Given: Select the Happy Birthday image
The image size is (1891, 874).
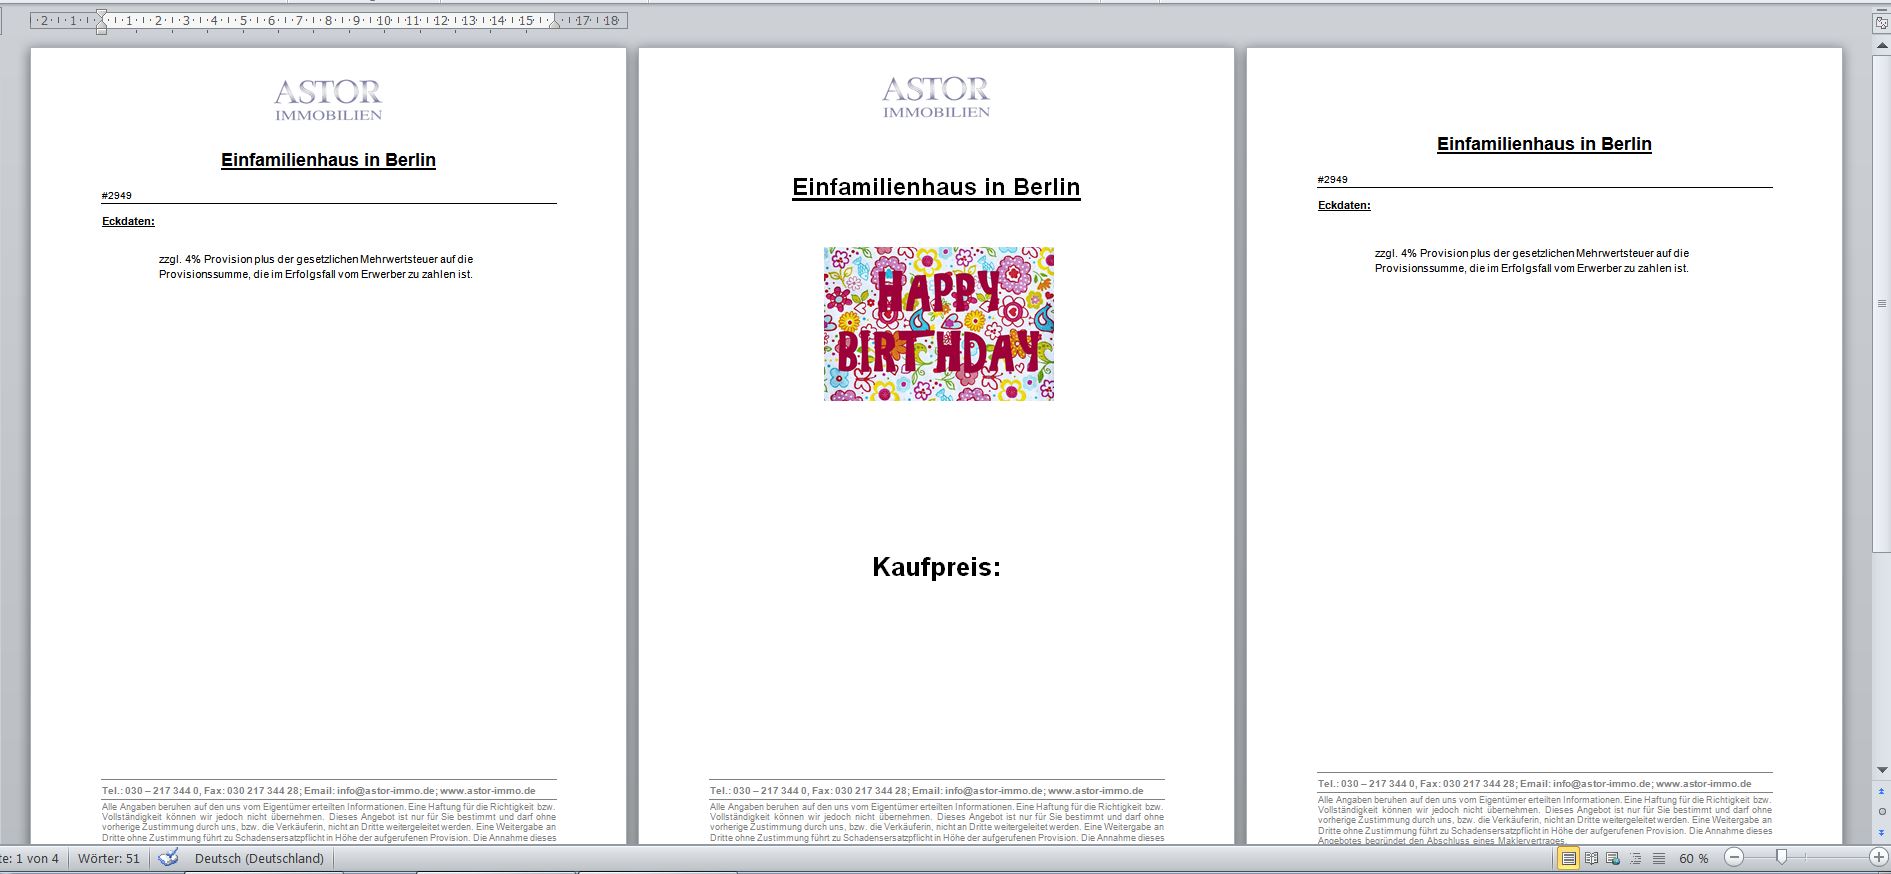Looking at the screenshot, I should click(x=938, y=324).
